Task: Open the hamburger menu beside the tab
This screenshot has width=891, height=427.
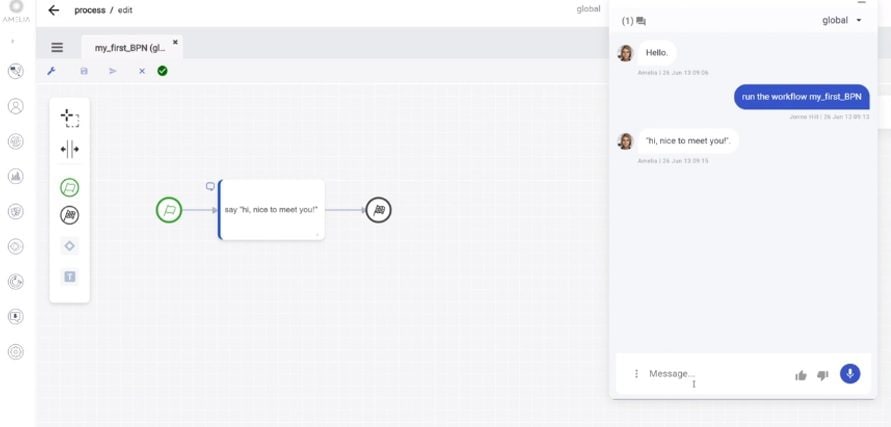Action: (x=57, y=47)
